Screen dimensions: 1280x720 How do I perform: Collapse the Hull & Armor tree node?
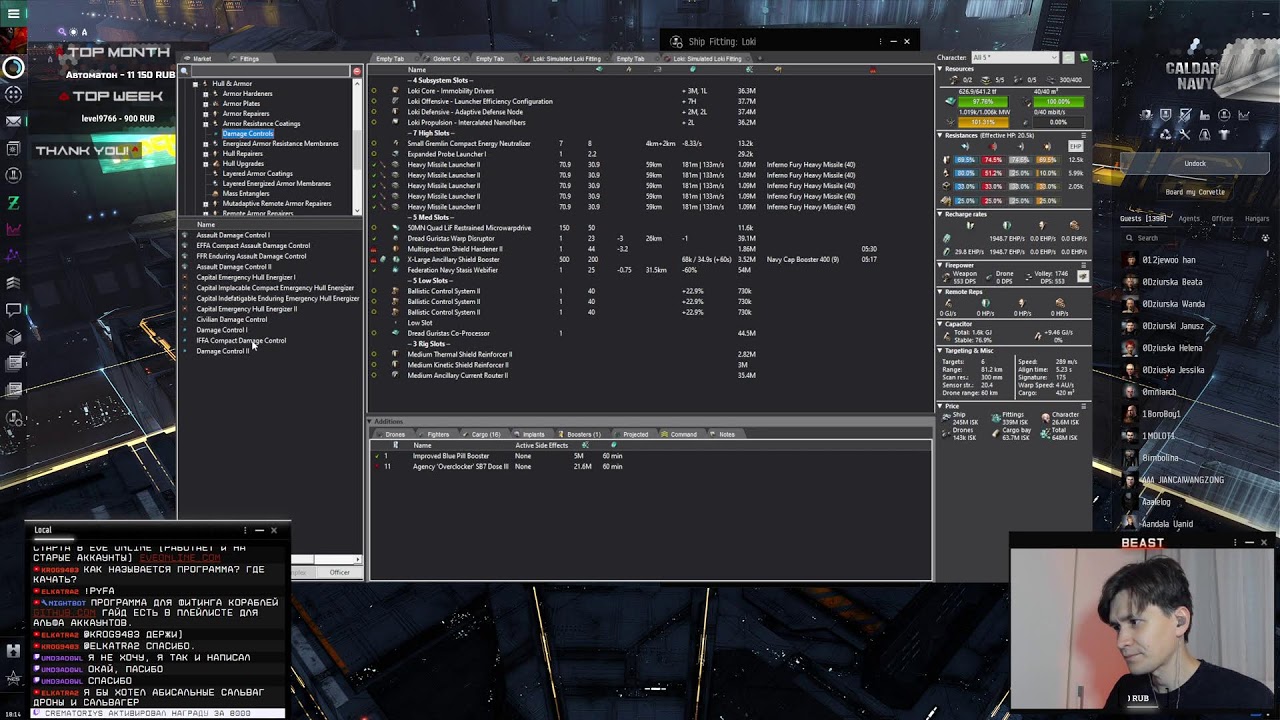pyautogui.click(x=196, y=84)
